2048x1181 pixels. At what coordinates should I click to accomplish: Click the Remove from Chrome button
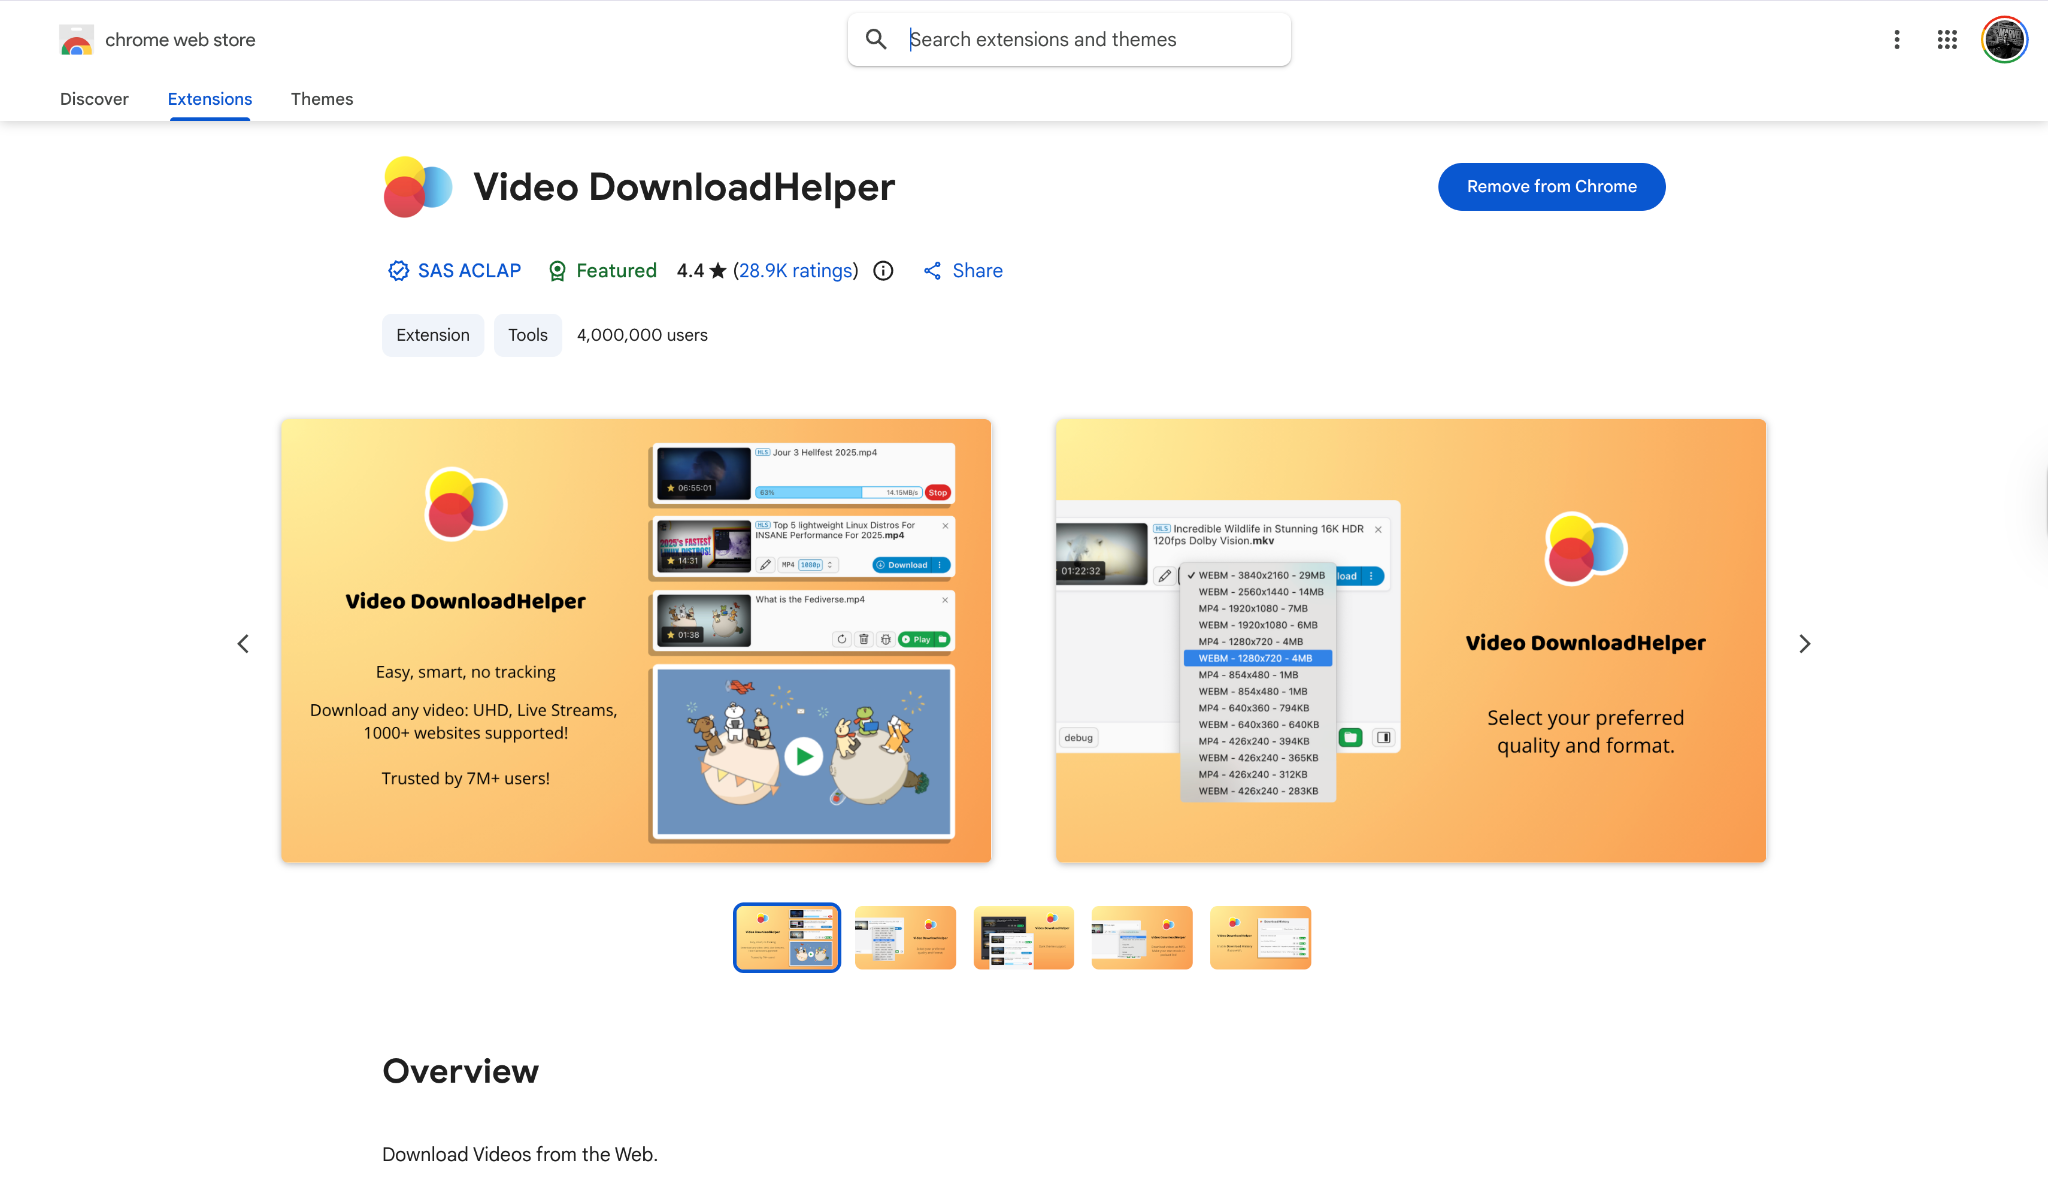[x=1551, y=186]
